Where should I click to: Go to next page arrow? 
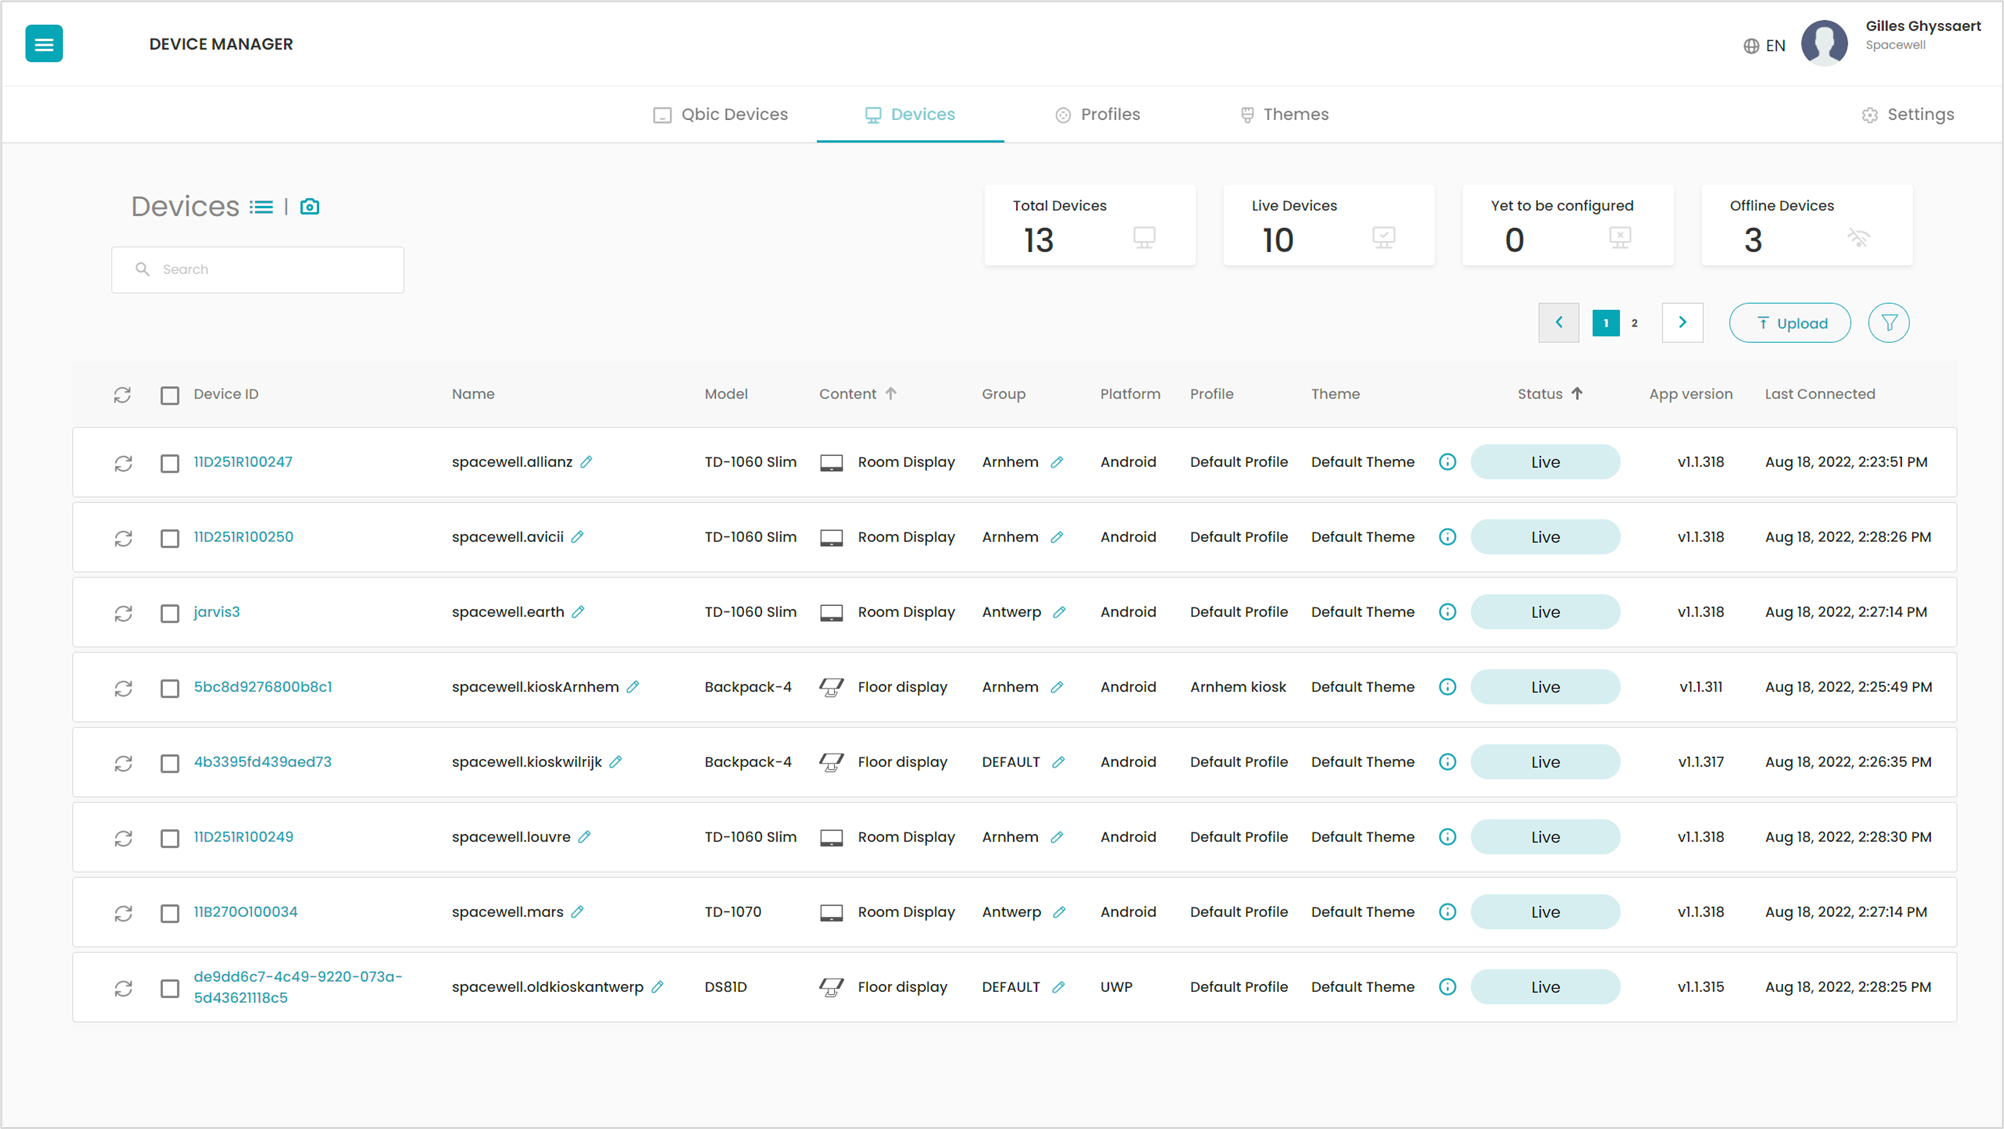1682,323
